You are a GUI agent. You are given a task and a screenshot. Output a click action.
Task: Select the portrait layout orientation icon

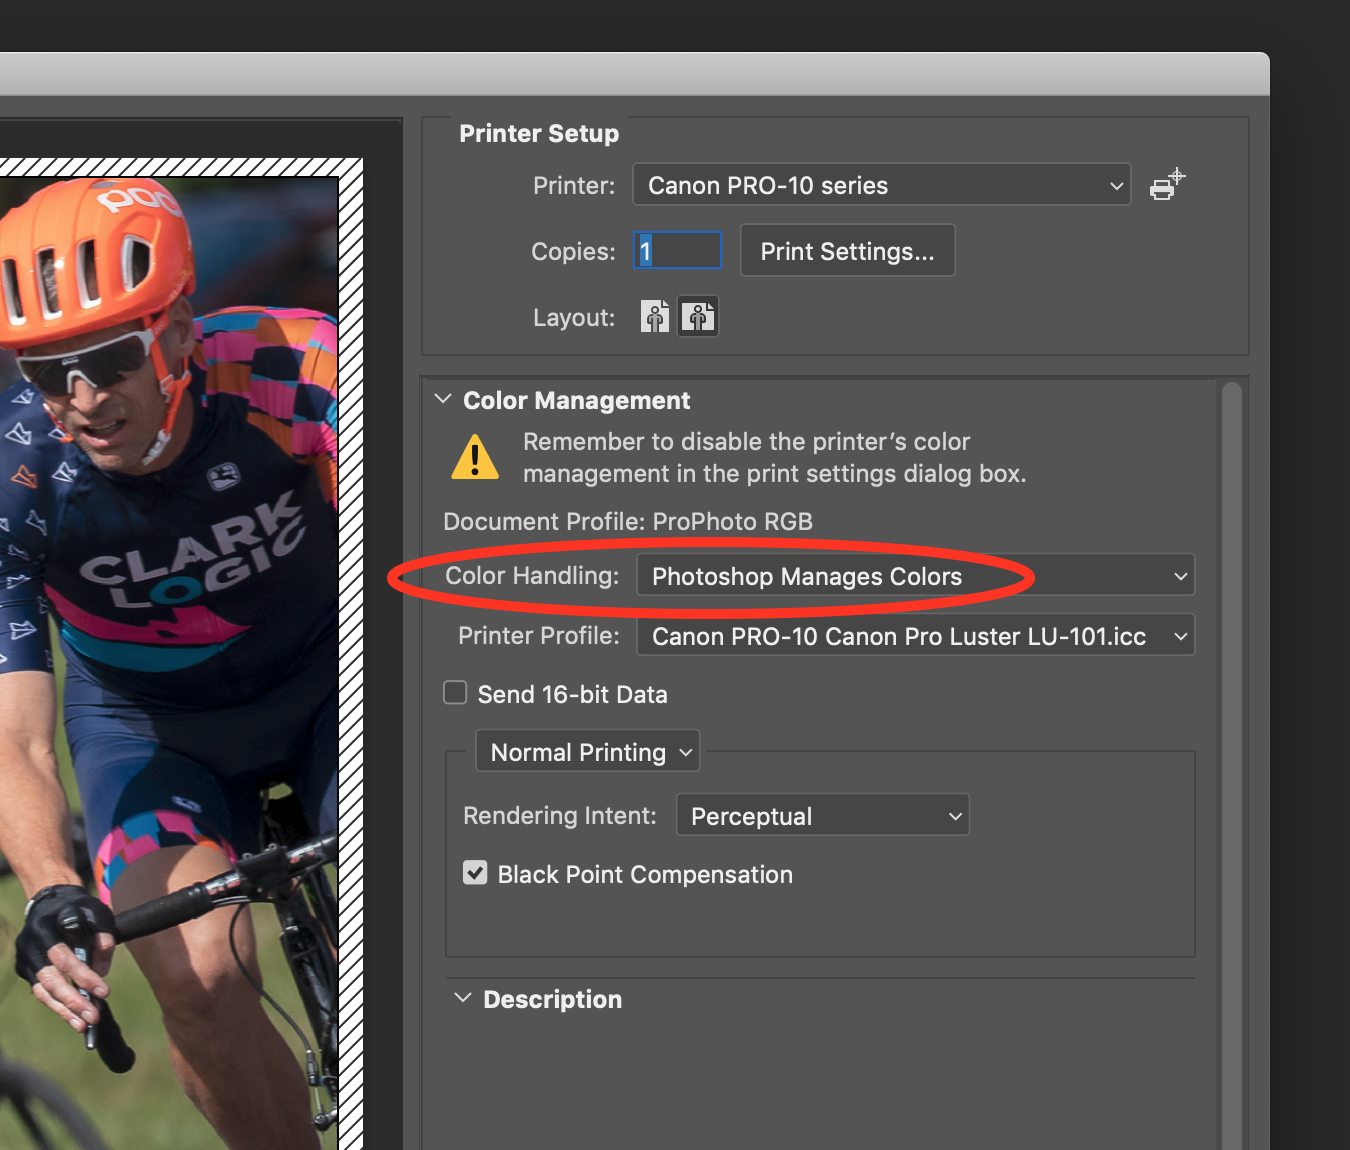655,316
